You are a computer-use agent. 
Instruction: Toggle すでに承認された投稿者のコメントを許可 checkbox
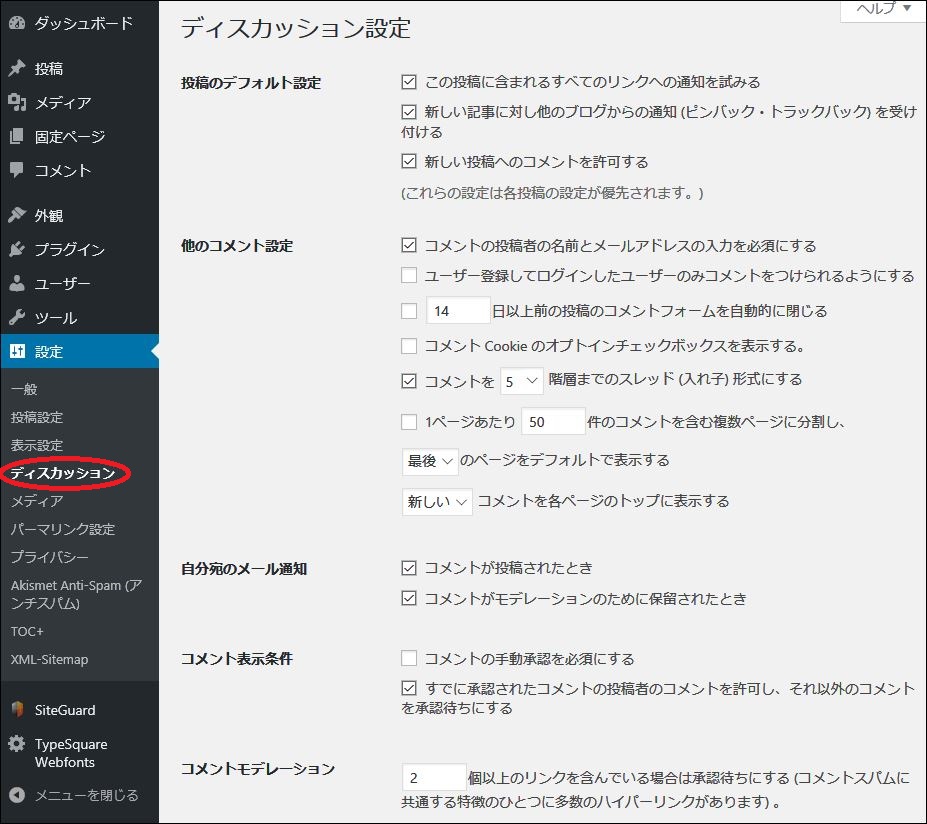(x=409, y=688)
